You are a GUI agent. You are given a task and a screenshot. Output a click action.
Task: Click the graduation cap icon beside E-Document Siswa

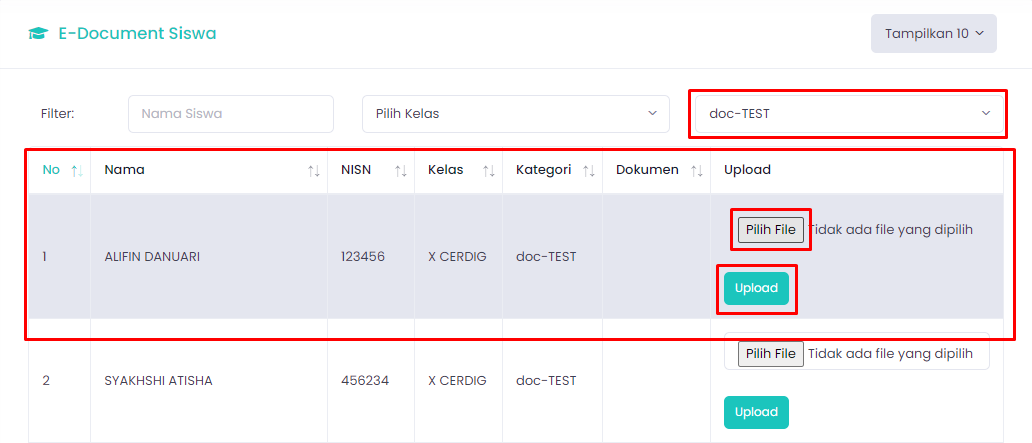click(38, 34)
